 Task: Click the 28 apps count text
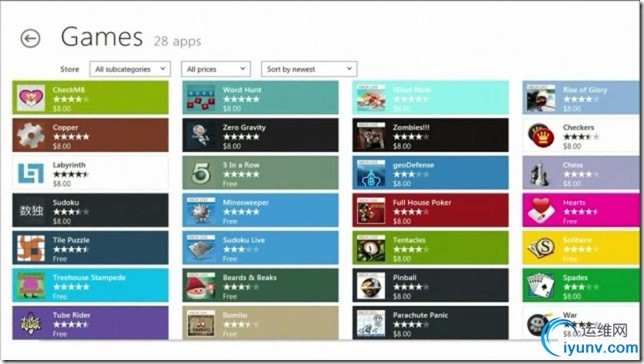click(x=177, y=41)
